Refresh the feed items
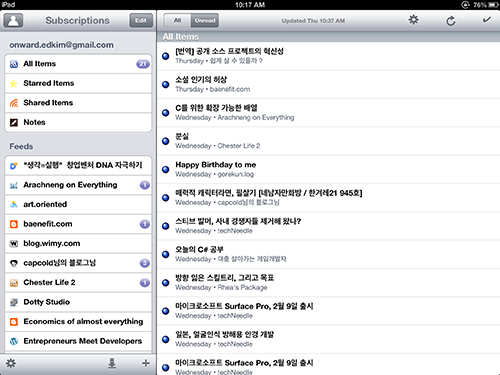 (451, 21)
